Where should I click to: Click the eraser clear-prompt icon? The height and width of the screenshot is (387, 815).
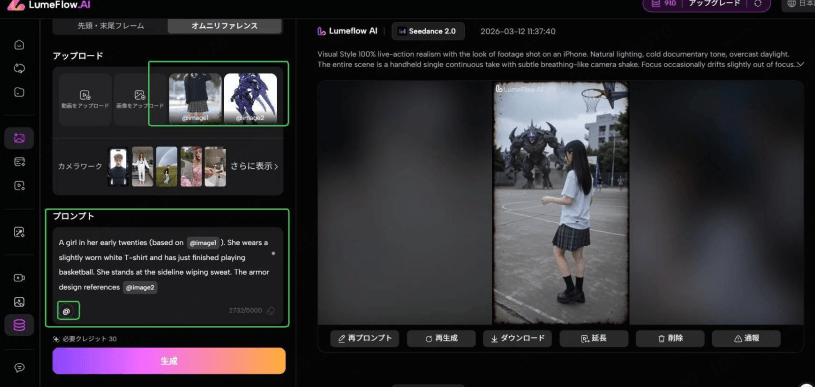(x=270, y=311)
